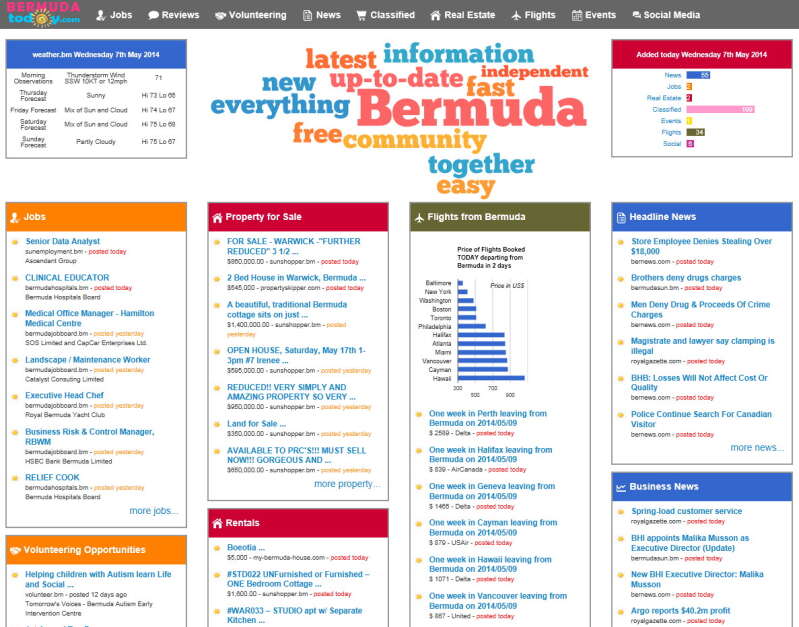Open Landscape / Maintenance Worker job listing
The image size is (799, 627).
tap(88, 360)
